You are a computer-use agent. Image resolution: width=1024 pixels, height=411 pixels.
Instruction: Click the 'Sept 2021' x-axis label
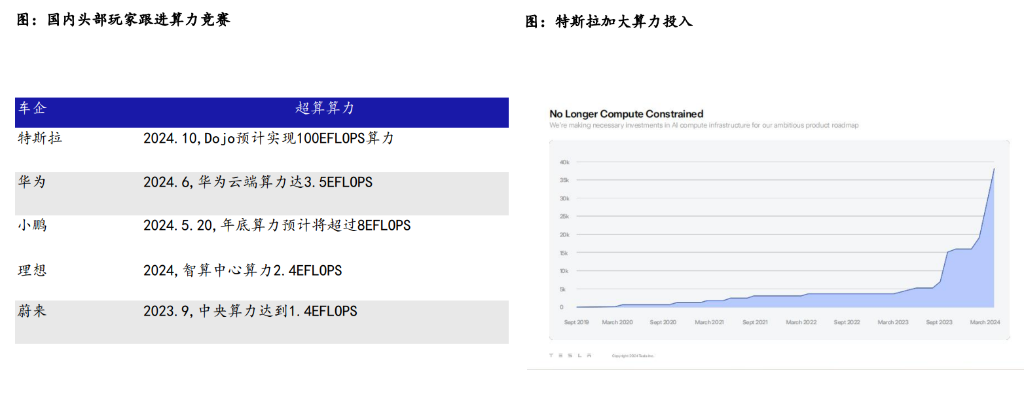coord(756,322)
